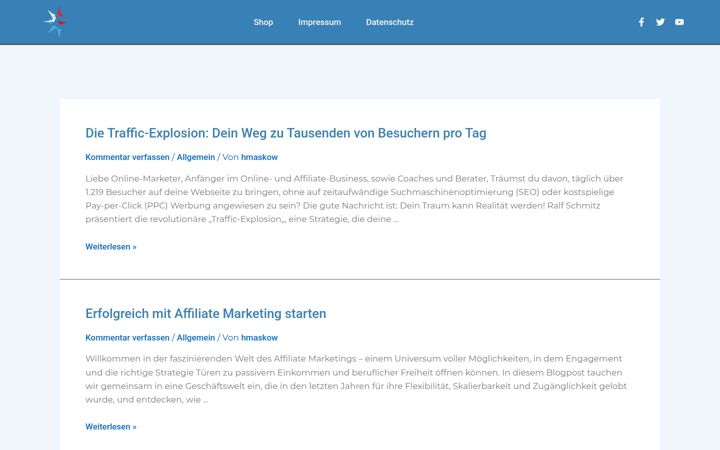Image resolution: width=720 pixels, height=450 pixels.
Task: Select Allgemein category of Traffic-Explosion post
Action: 196,157
